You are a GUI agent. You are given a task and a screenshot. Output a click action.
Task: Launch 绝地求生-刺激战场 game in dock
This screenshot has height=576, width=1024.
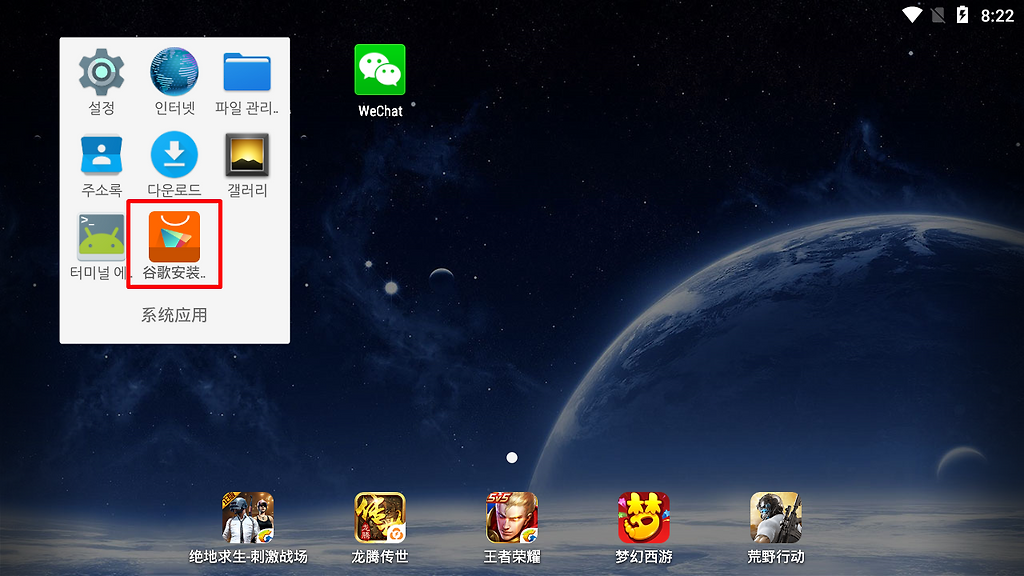(248, 518)
